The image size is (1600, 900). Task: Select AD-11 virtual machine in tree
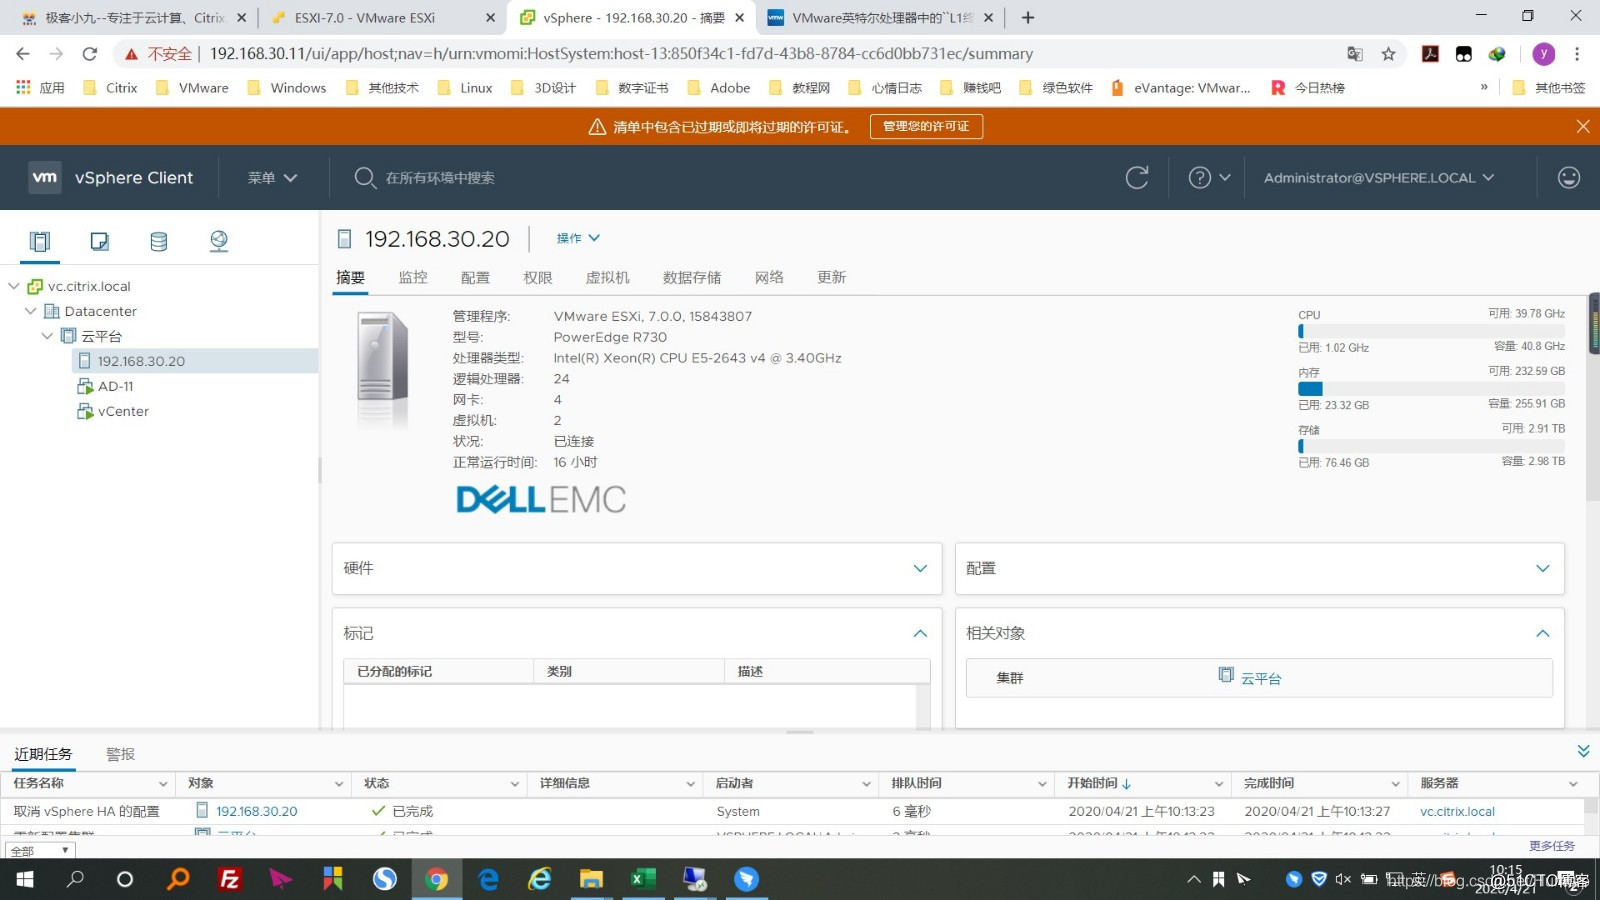point(116,386)
